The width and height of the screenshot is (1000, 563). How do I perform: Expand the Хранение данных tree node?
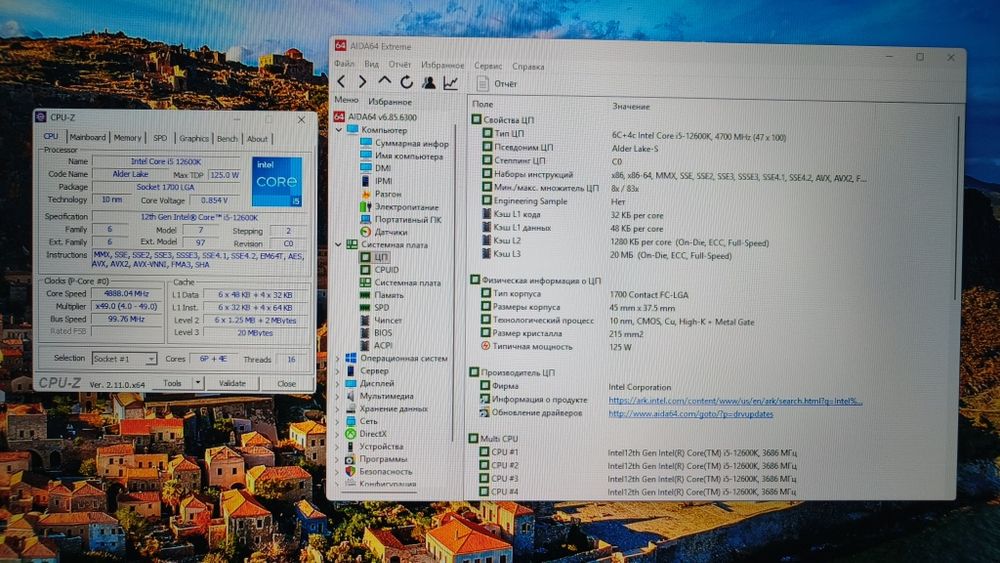pyautogui.click(x=338, y=409)
